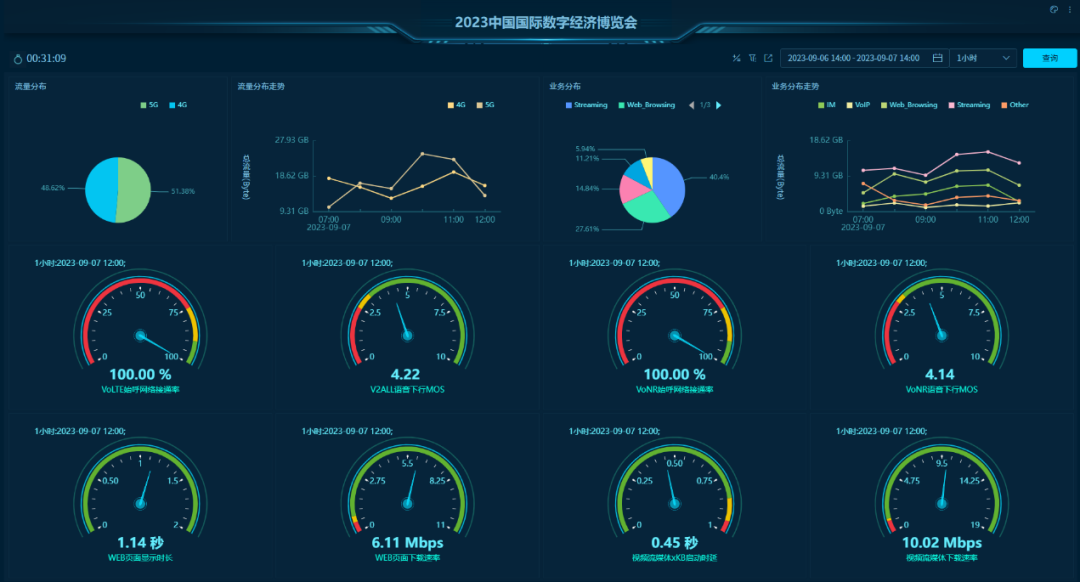Viewport: 1080px width, 582px height.
Task: Open the filter settings icon
Action: click(752, 58)
